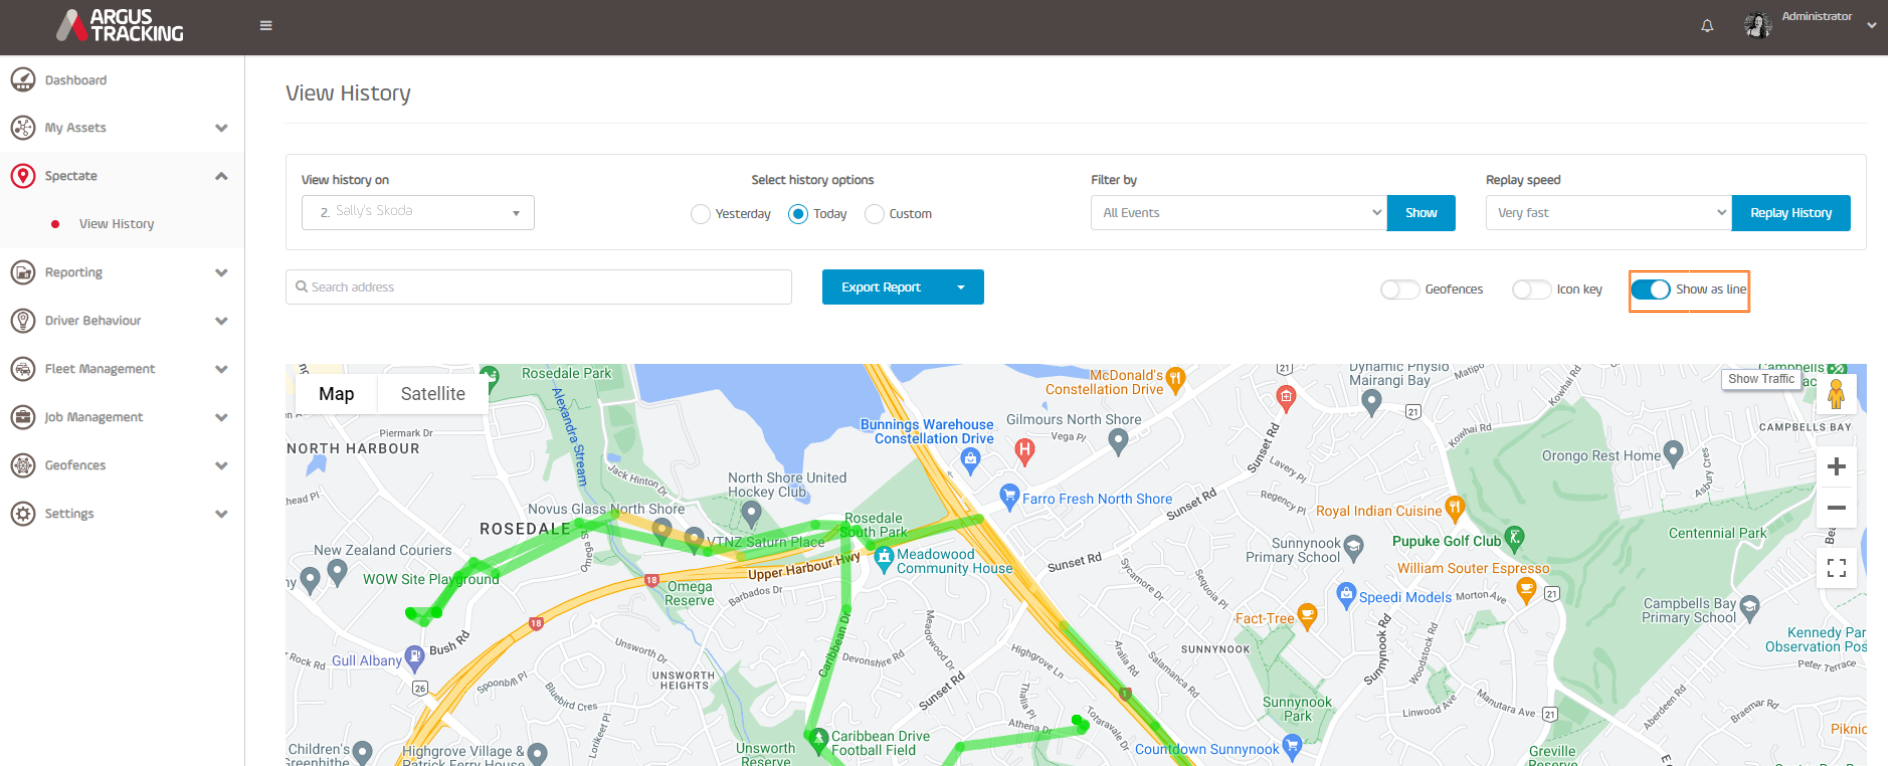Click the Export Report button
This screenshot has height=766, width=1888.
881,287
